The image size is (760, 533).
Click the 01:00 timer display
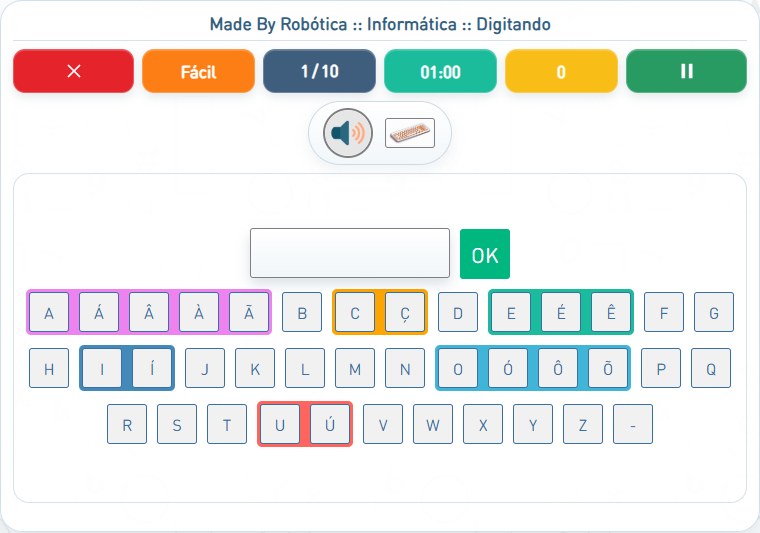point(441,71)
